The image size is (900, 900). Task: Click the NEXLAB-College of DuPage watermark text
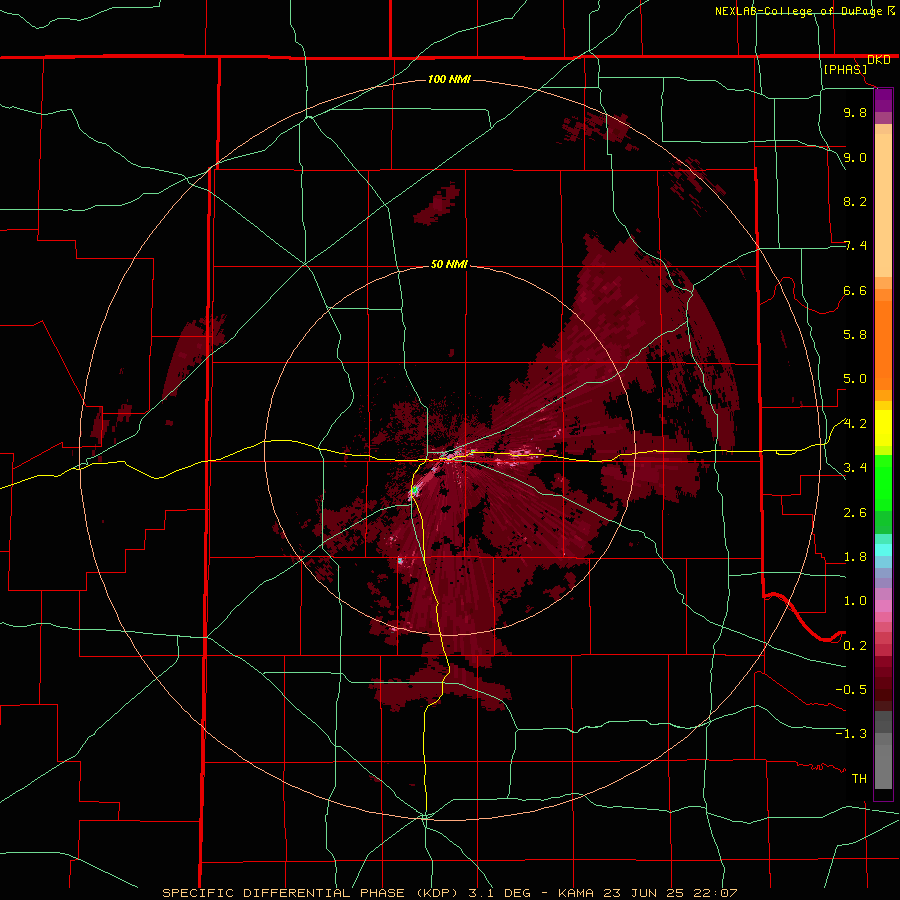pos(799,11)
